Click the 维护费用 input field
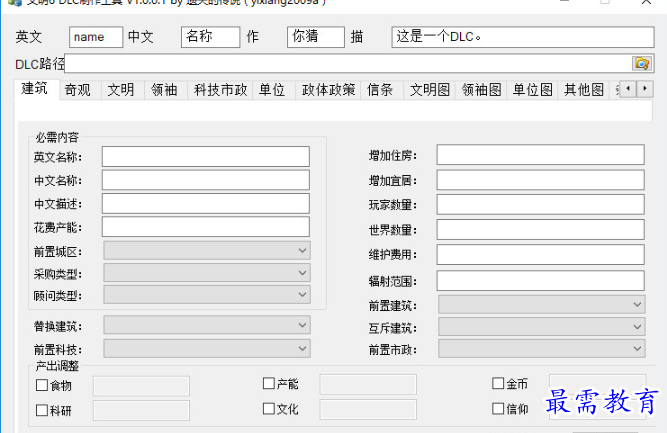The width and height of the screenshot is (667, 433). pos(541,254)
